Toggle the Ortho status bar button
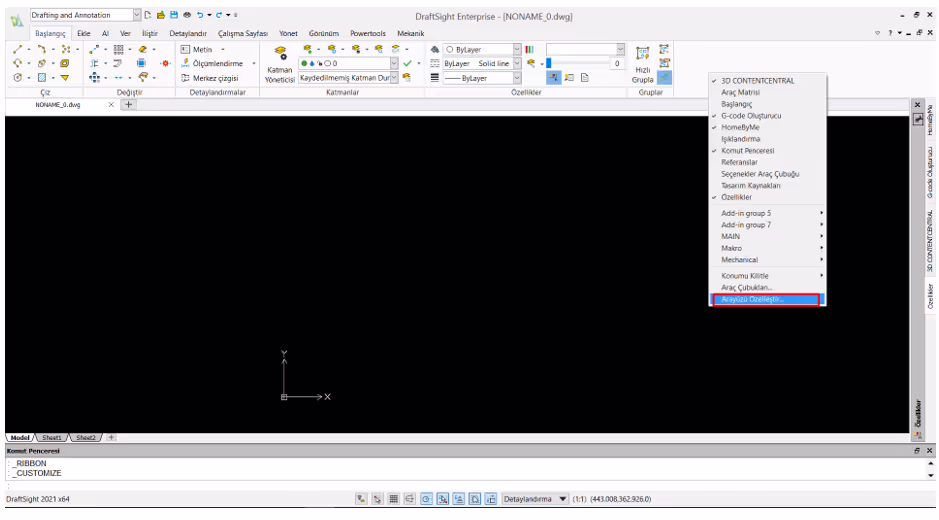 [410, 498]
